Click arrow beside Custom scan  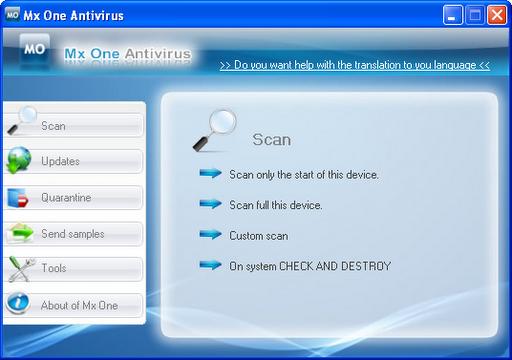[x=210, y=235]
